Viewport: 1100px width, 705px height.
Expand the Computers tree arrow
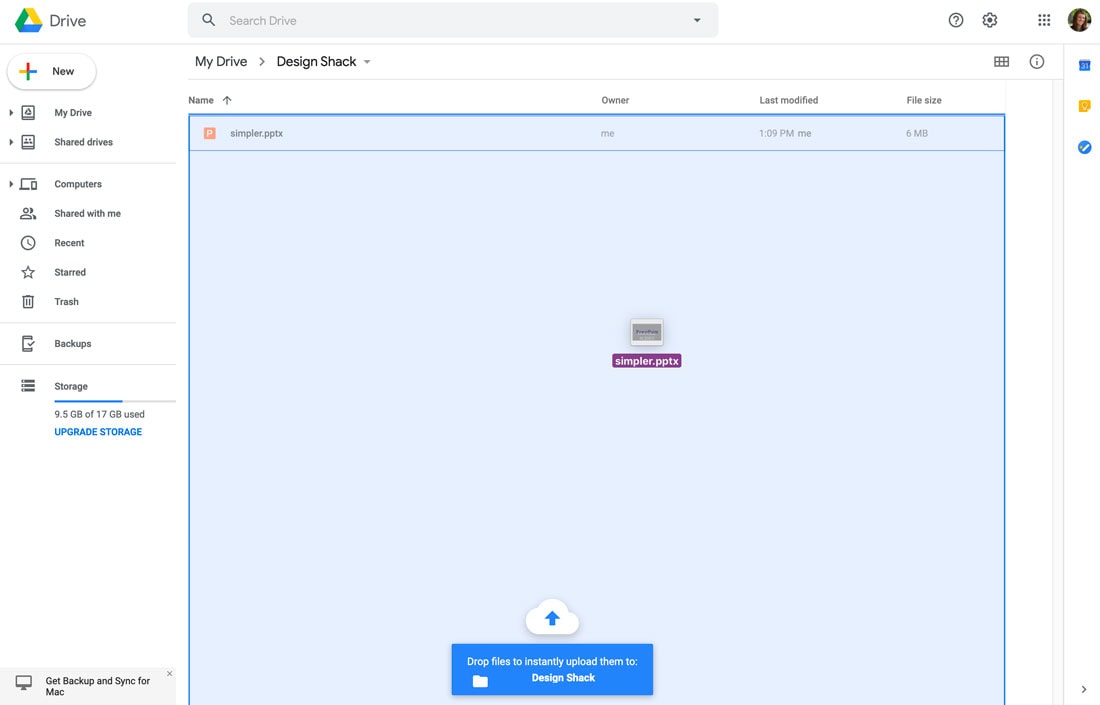(x=11, y=184)
